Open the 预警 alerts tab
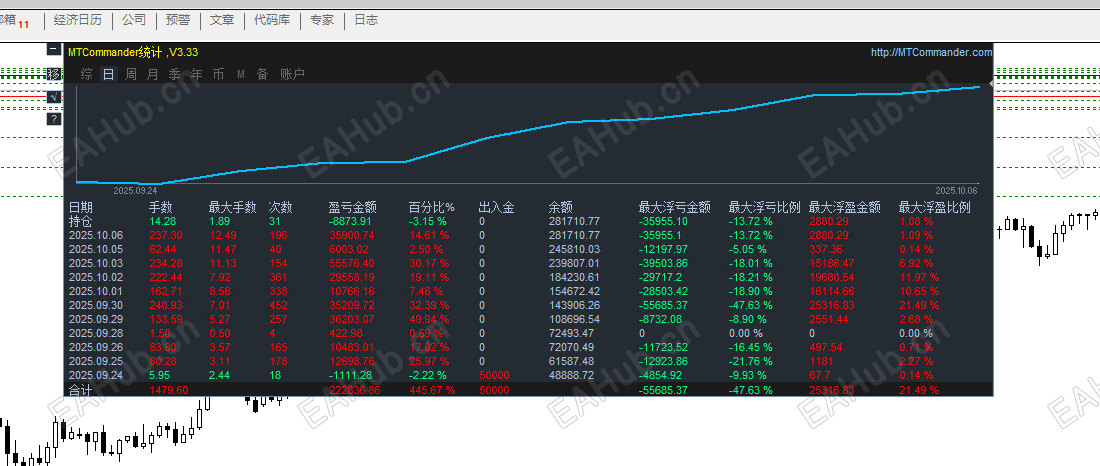The image size is (1100, 466). 177,20
